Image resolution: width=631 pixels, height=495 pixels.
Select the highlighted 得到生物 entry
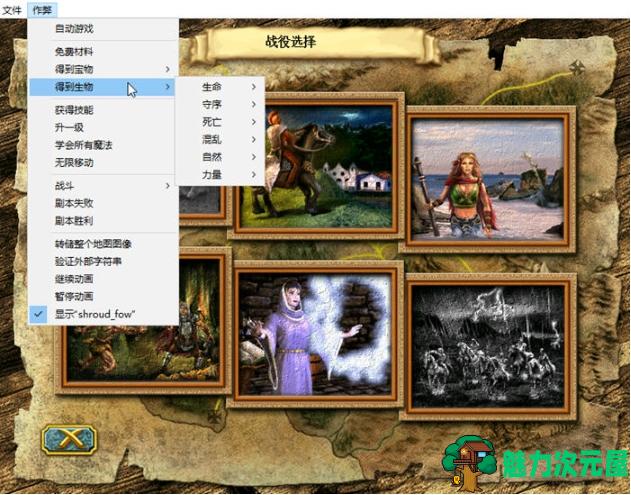tap(102, 87)
